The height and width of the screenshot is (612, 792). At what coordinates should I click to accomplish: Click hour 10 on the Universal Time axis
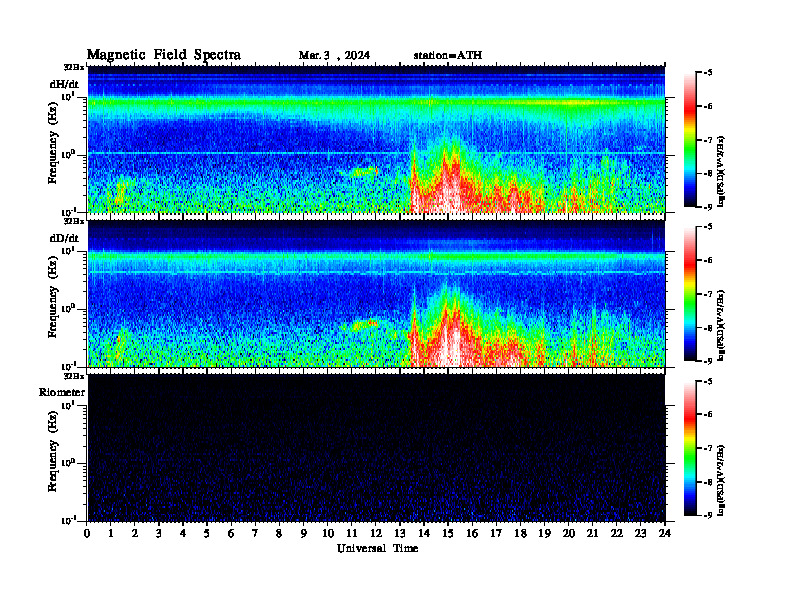pos(328,533)
